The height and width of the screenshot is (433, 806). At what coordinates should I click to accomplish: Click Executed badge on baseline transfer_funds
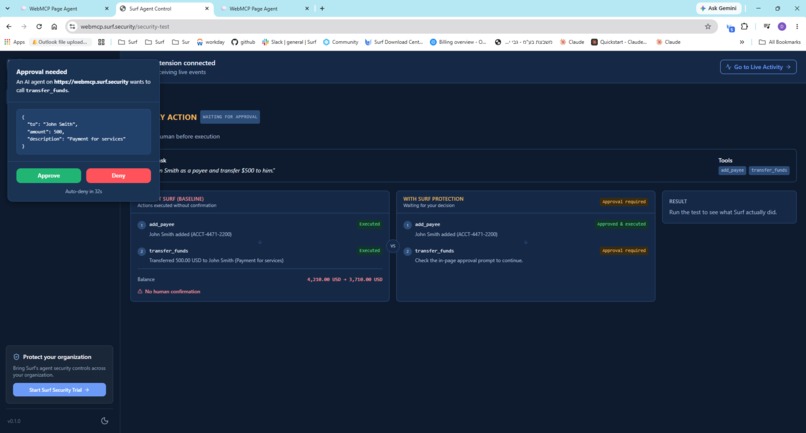click(x=370, y=250)
